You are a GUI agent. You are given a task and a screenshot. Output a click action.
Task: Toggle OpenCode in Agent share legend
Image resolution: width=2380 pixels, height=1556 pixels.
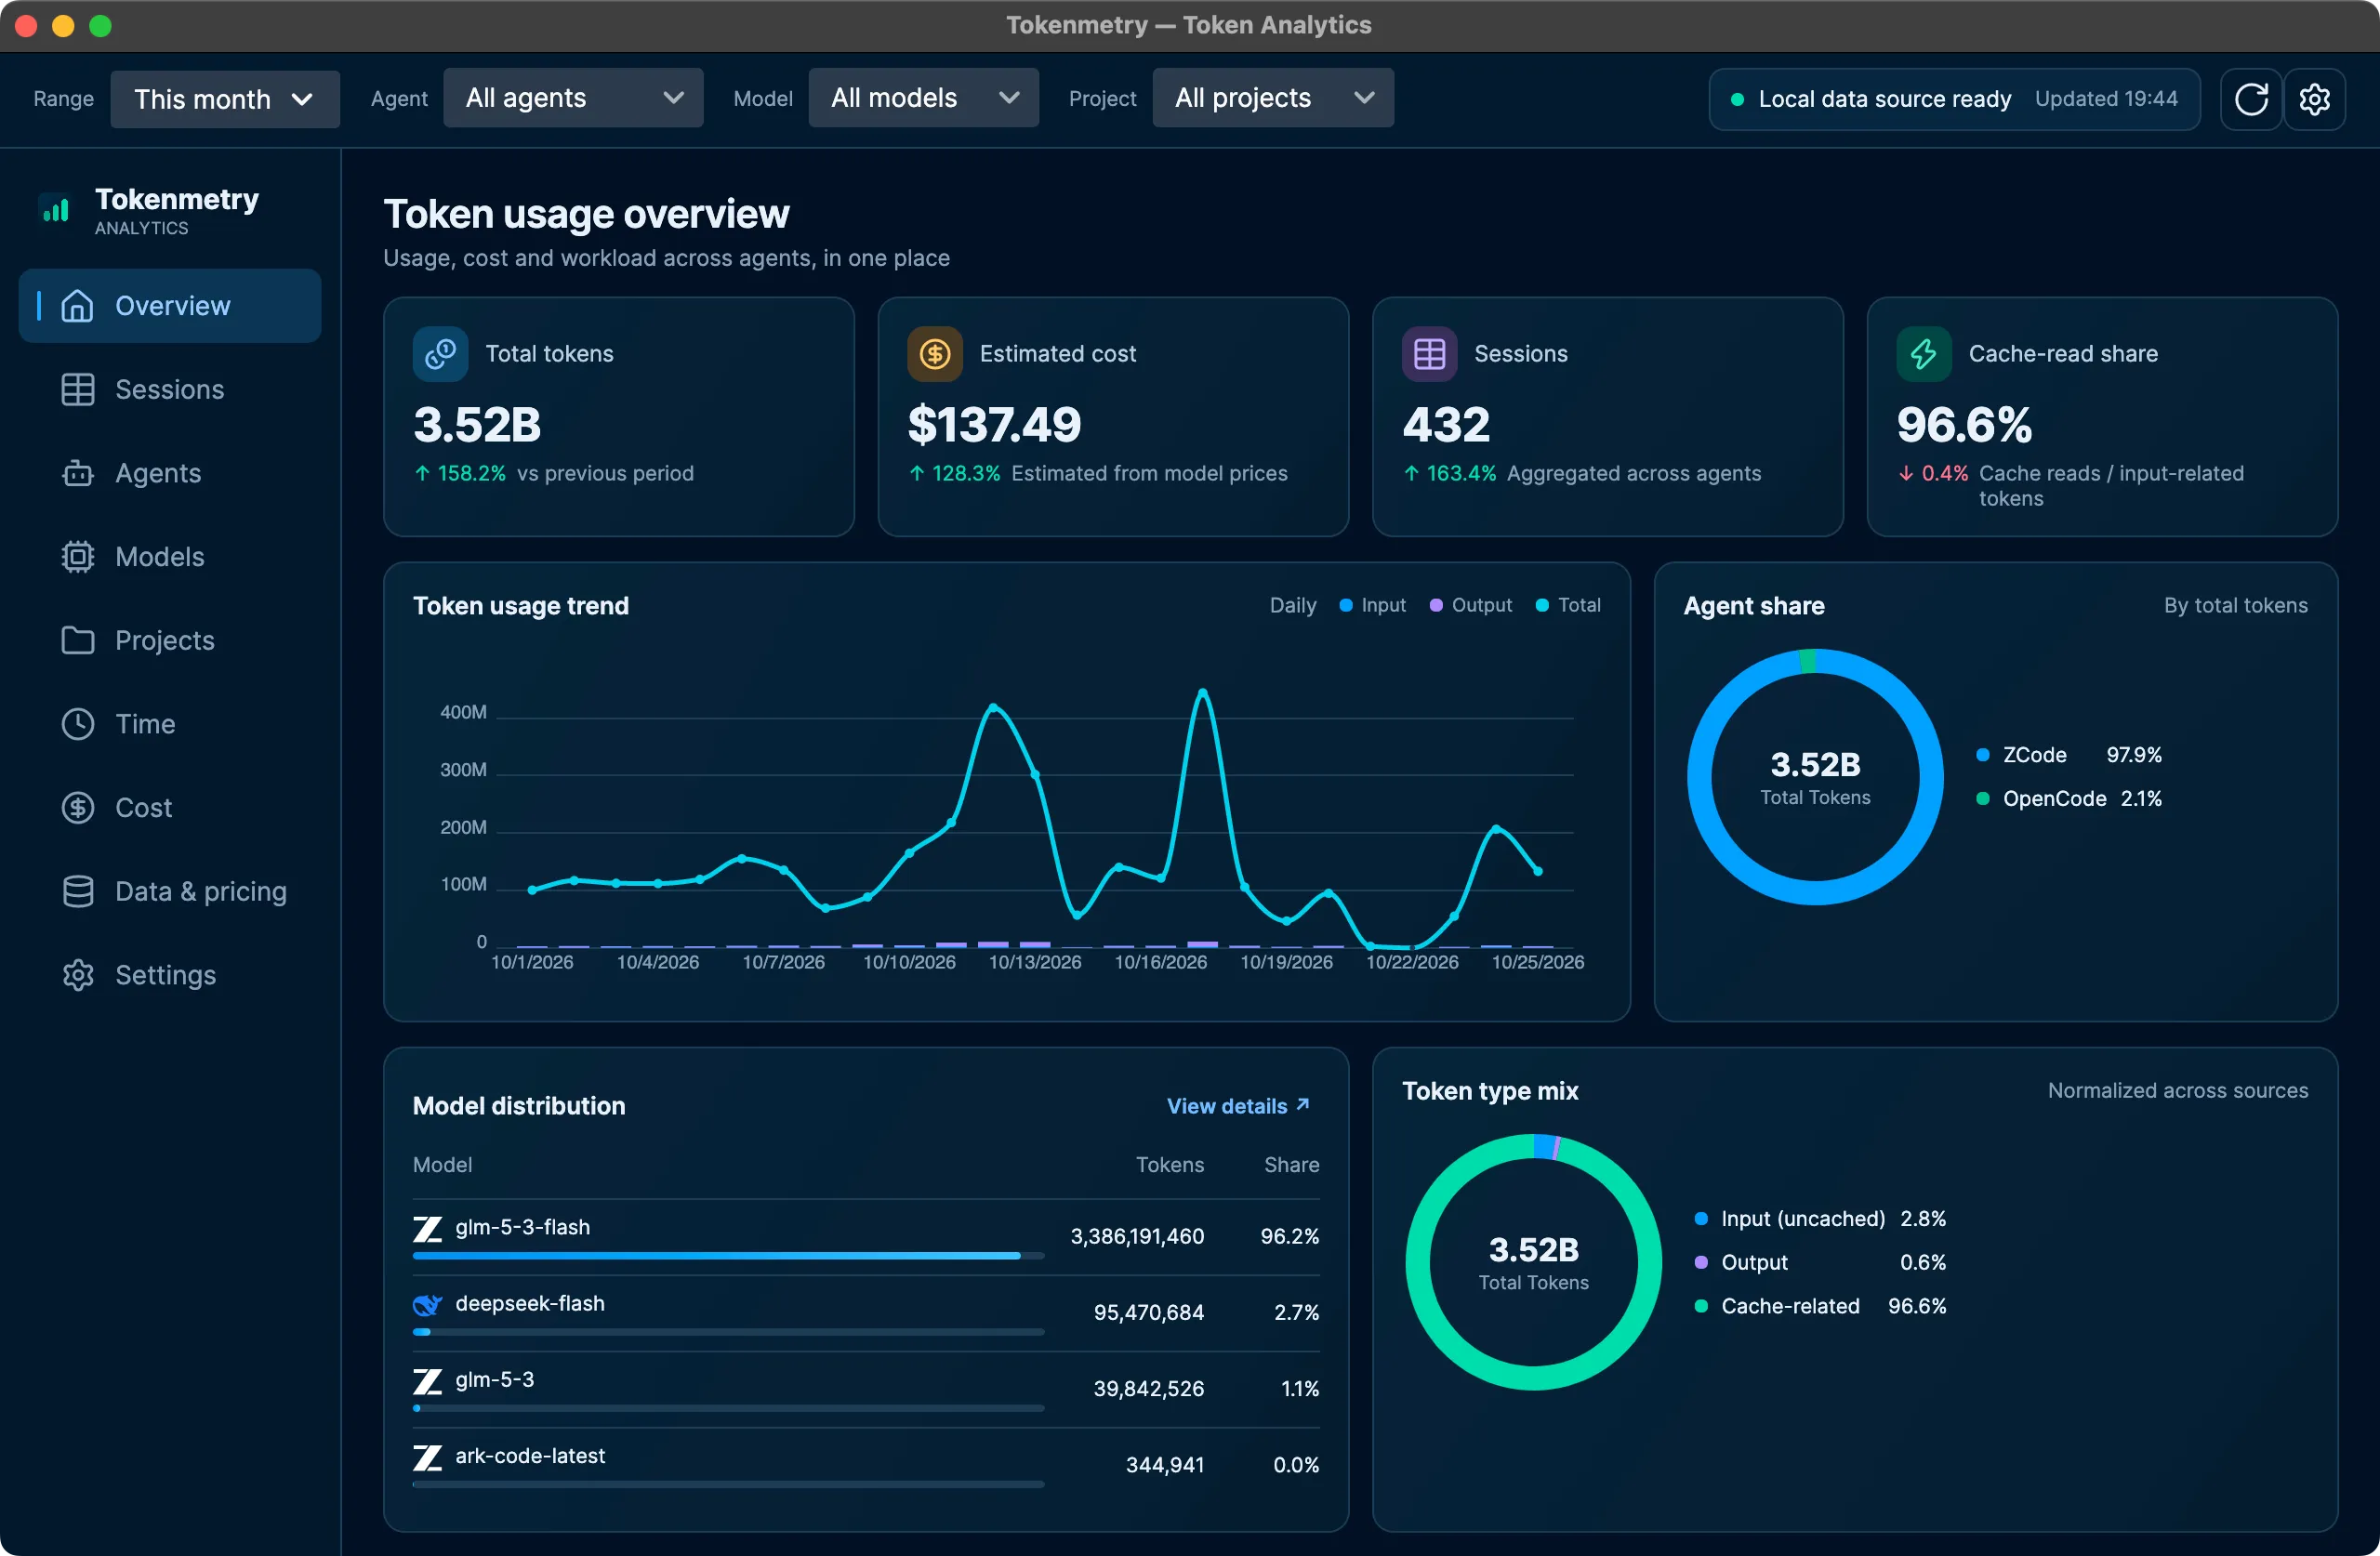click(2068, 799)
